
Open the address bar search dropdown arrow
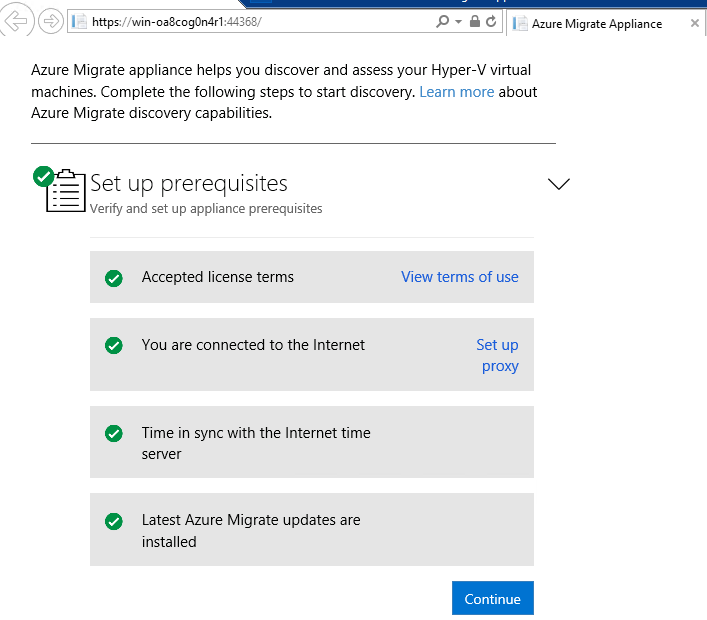tap(459, 22)
